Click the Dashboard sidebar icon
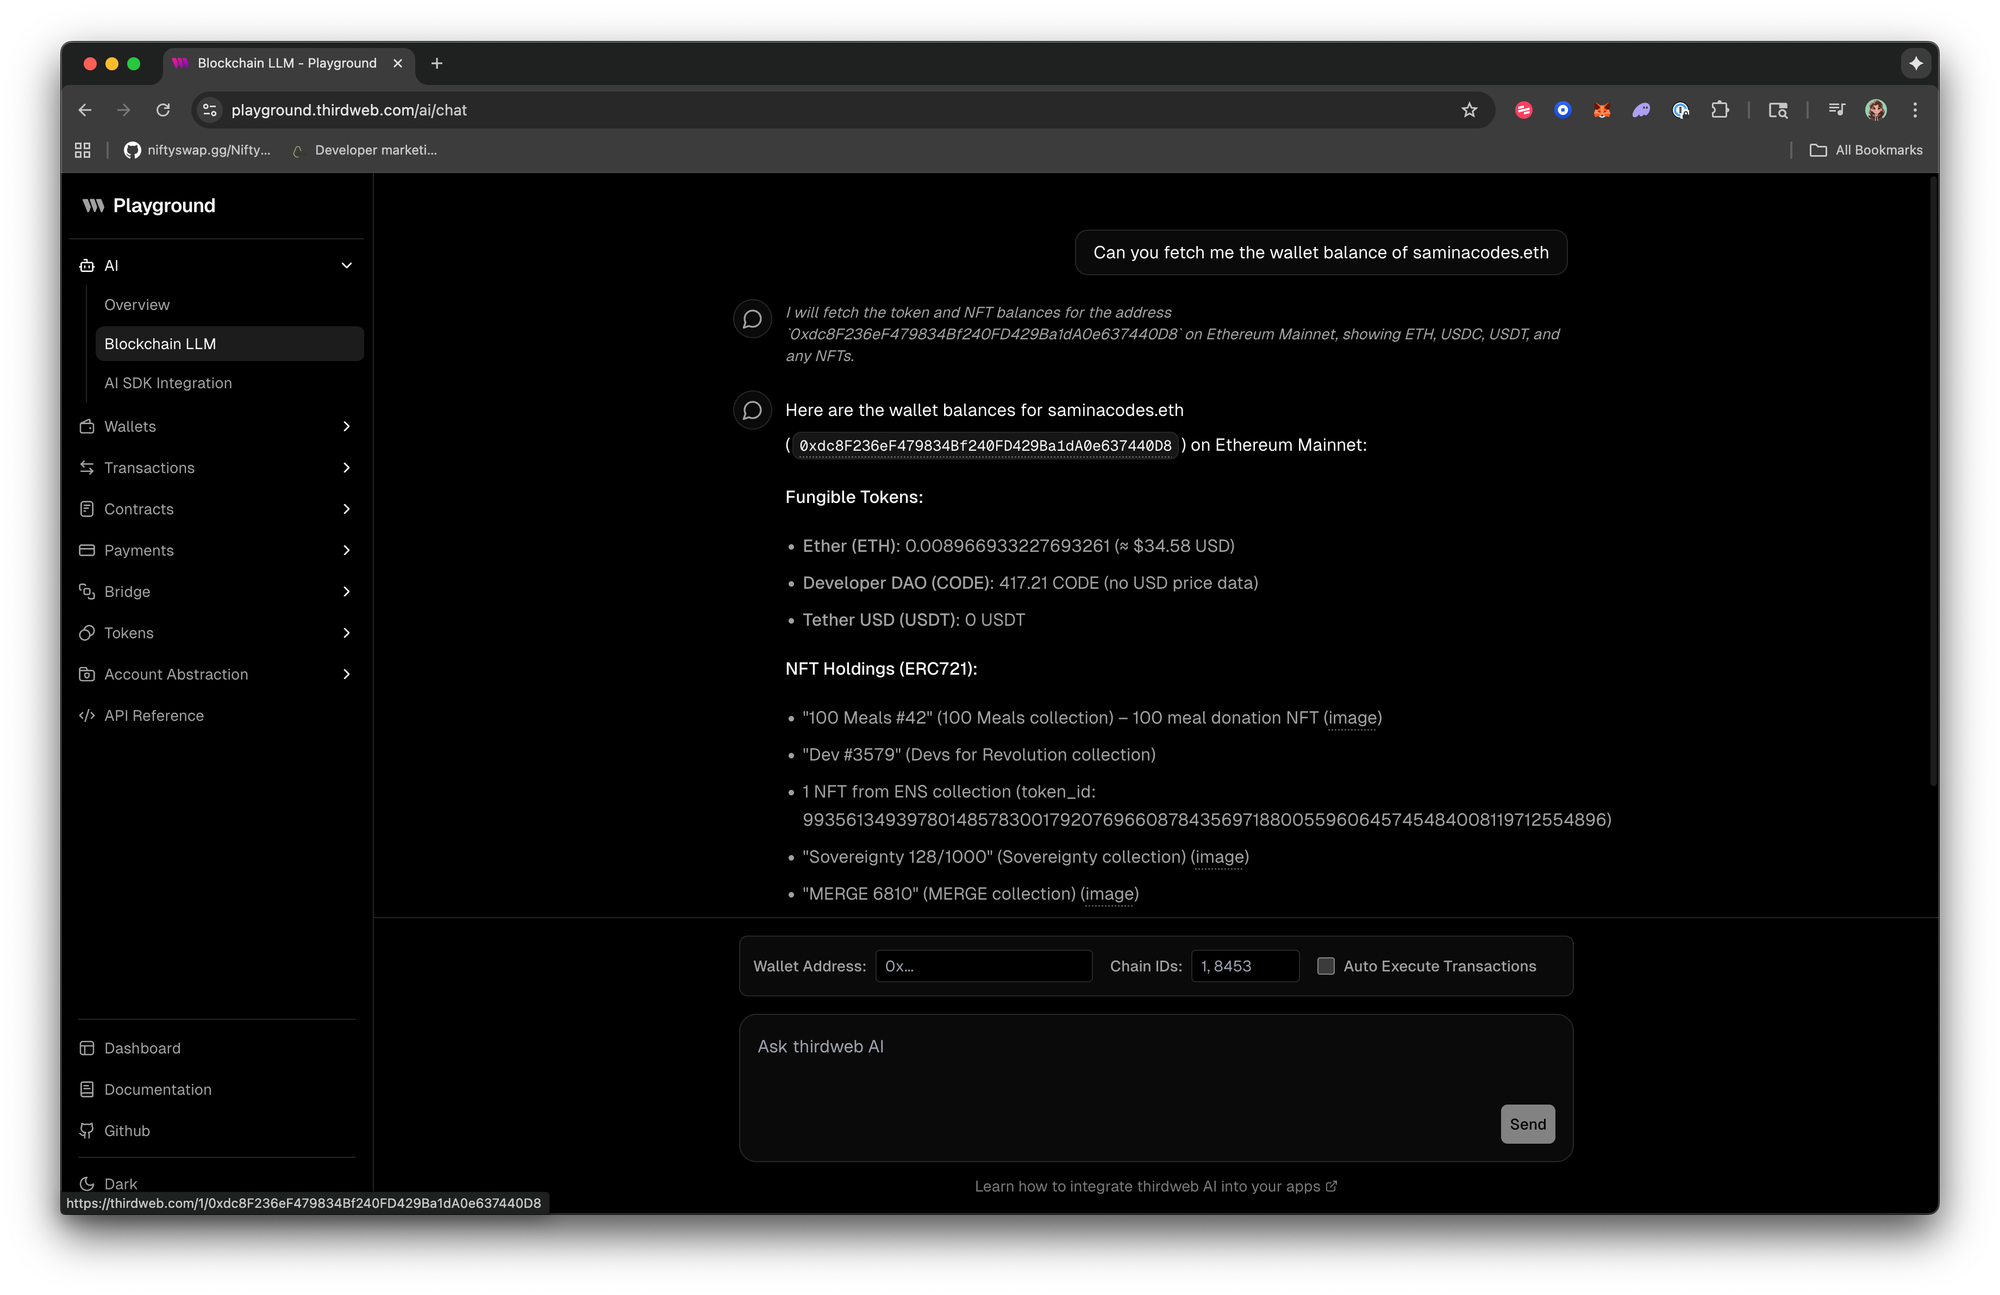The height and width of the screenshot is (1295, 2000). click(87, 1048)
